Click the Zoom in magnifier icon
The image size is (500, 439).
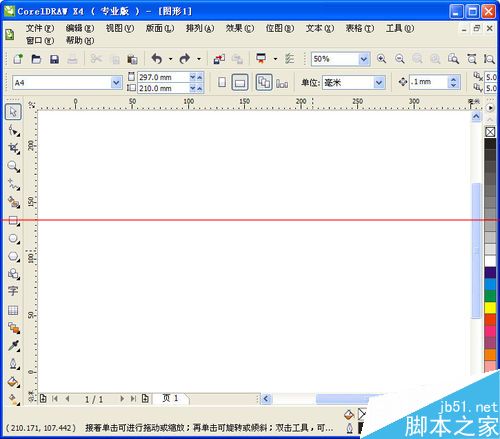[381, 59]
